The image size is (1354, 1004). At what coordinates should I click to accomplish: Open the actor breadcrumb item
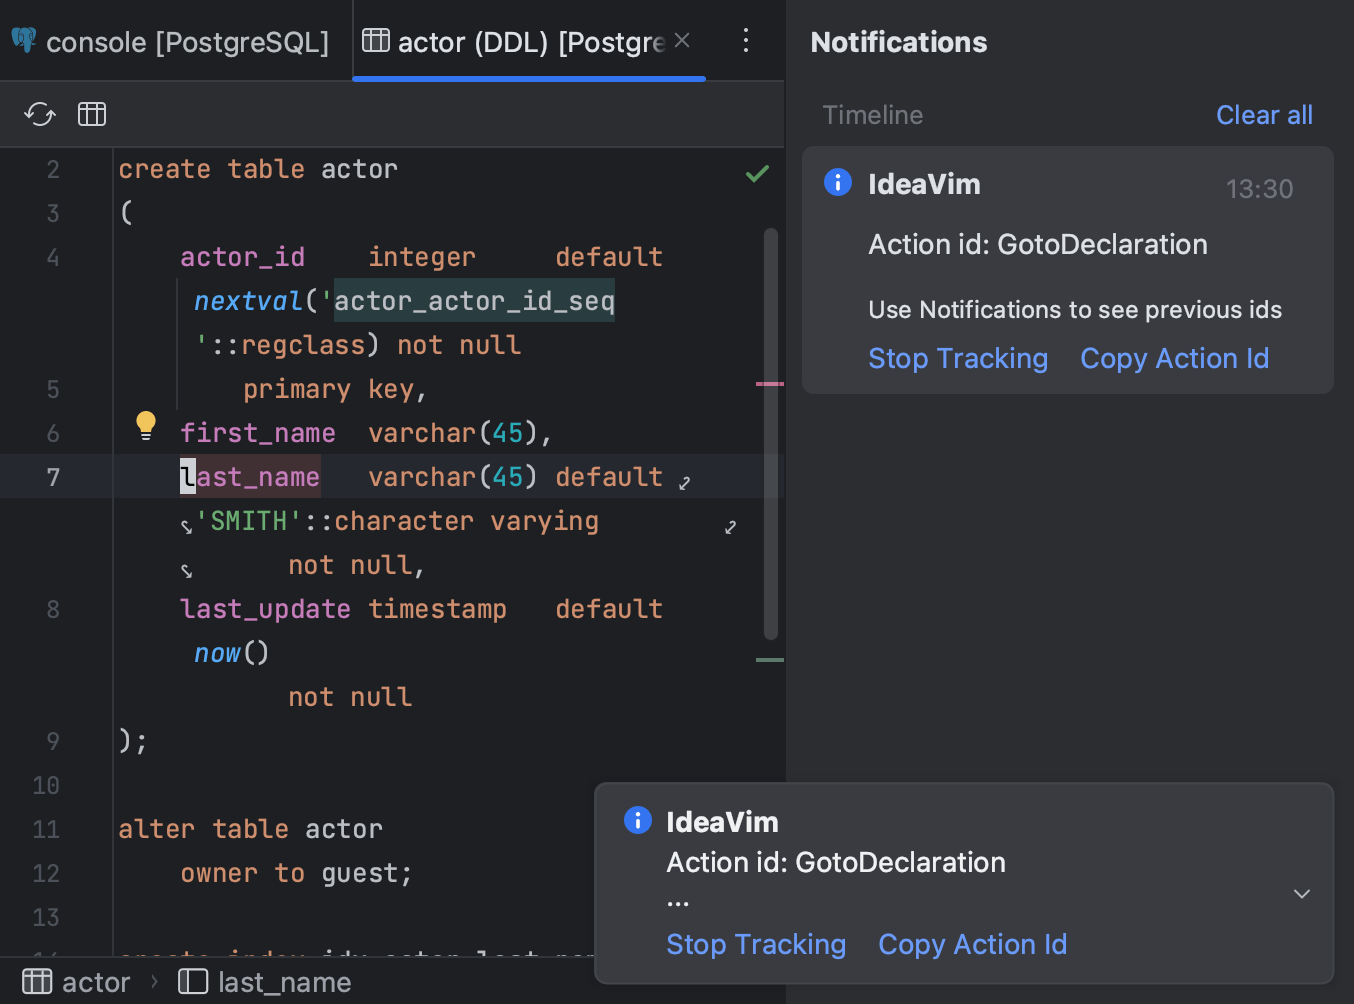(97, 981)
